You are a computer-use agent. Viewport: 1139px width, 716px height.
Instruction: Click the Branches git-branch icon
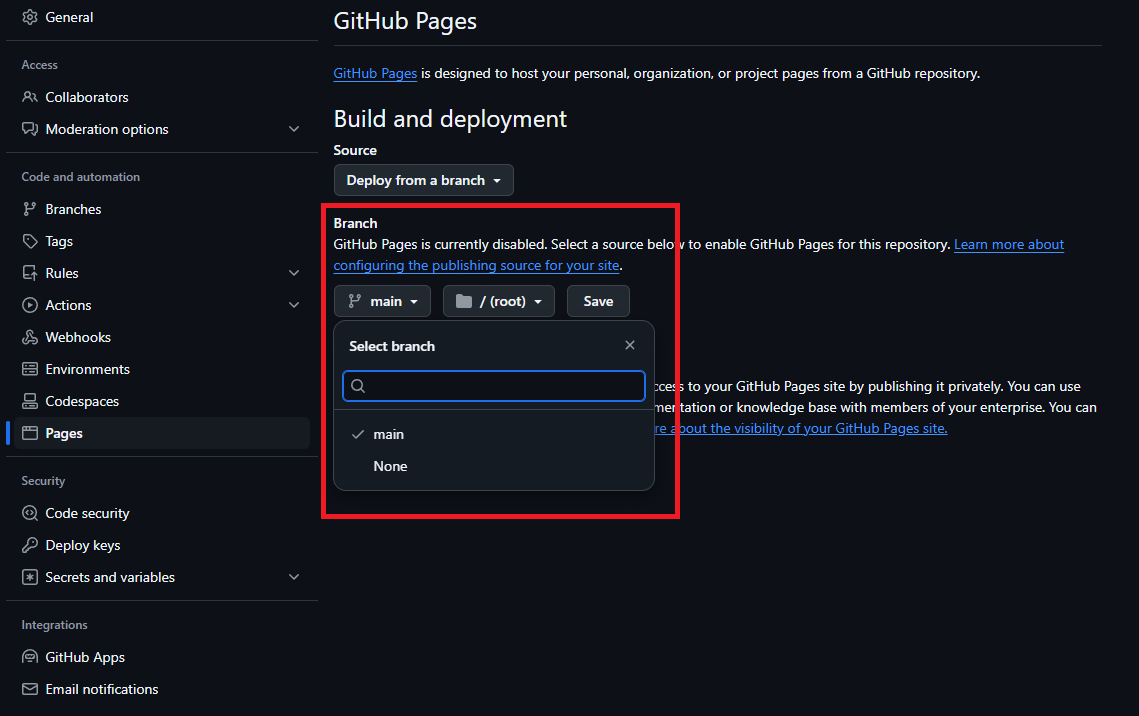[30, 209]
